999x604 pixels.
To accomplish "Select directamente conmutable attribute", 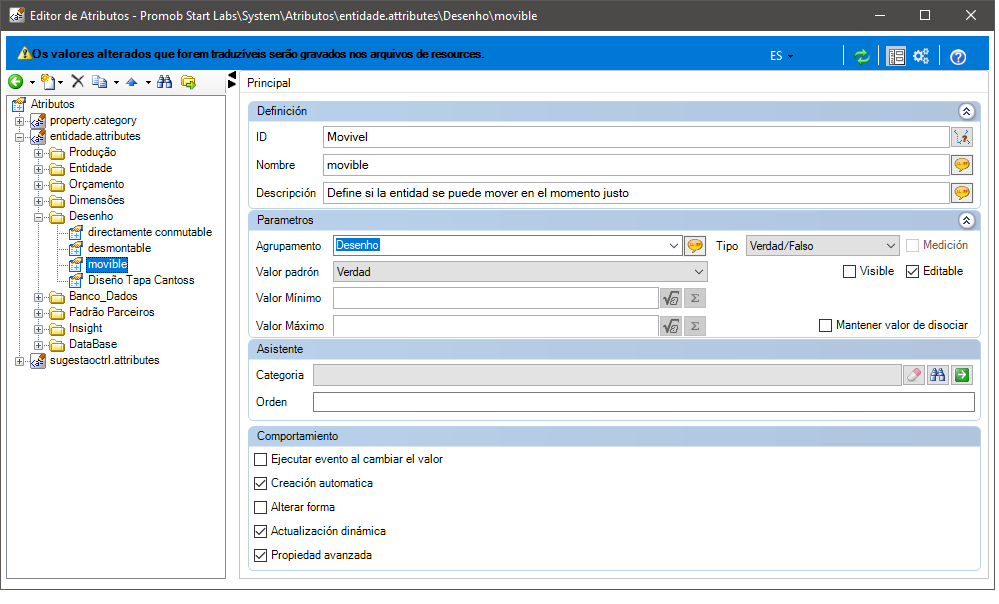I will coord(150,232).
